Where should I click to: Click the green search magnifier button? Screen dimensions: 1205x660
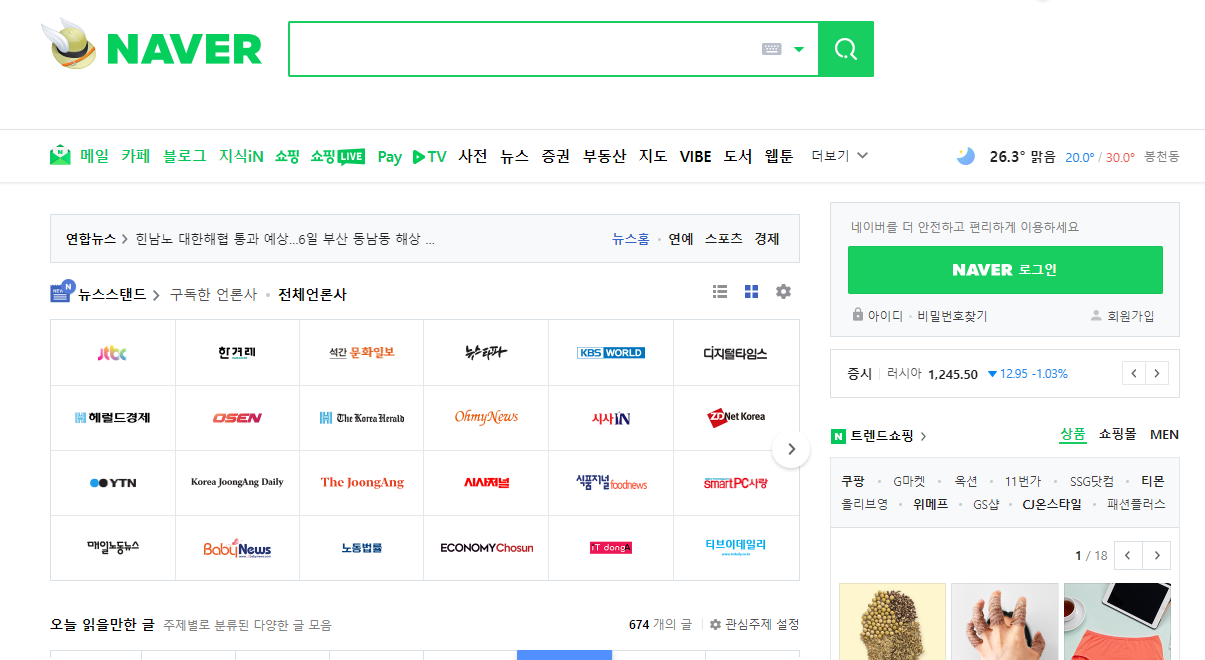point(846,49)
